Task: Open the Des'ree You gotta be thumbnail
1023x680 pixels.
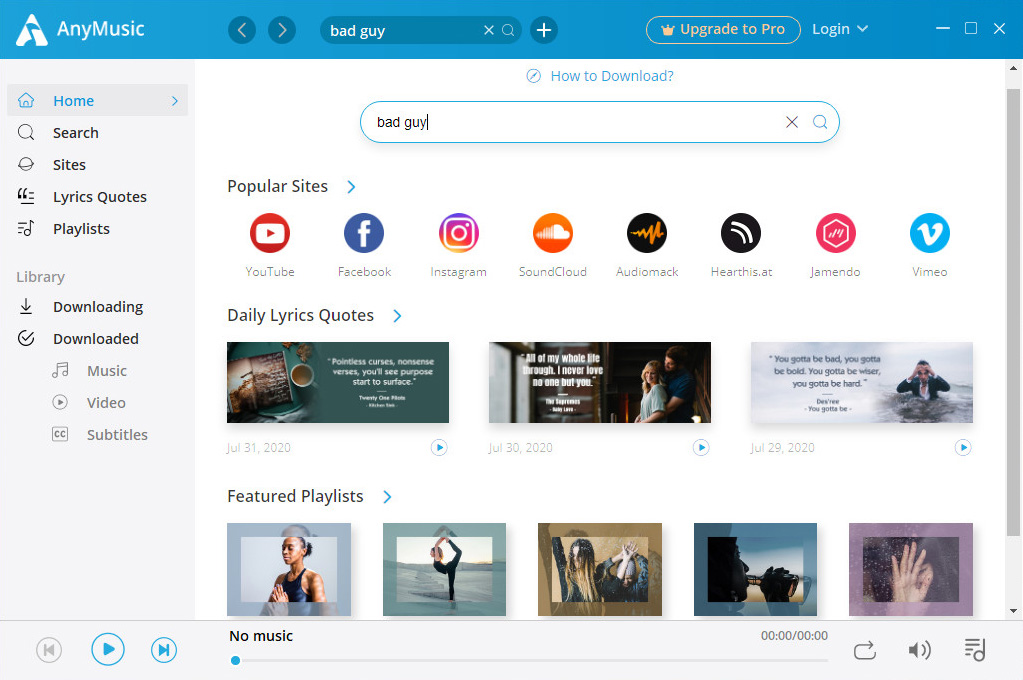Action: click(x=862, y=382)
